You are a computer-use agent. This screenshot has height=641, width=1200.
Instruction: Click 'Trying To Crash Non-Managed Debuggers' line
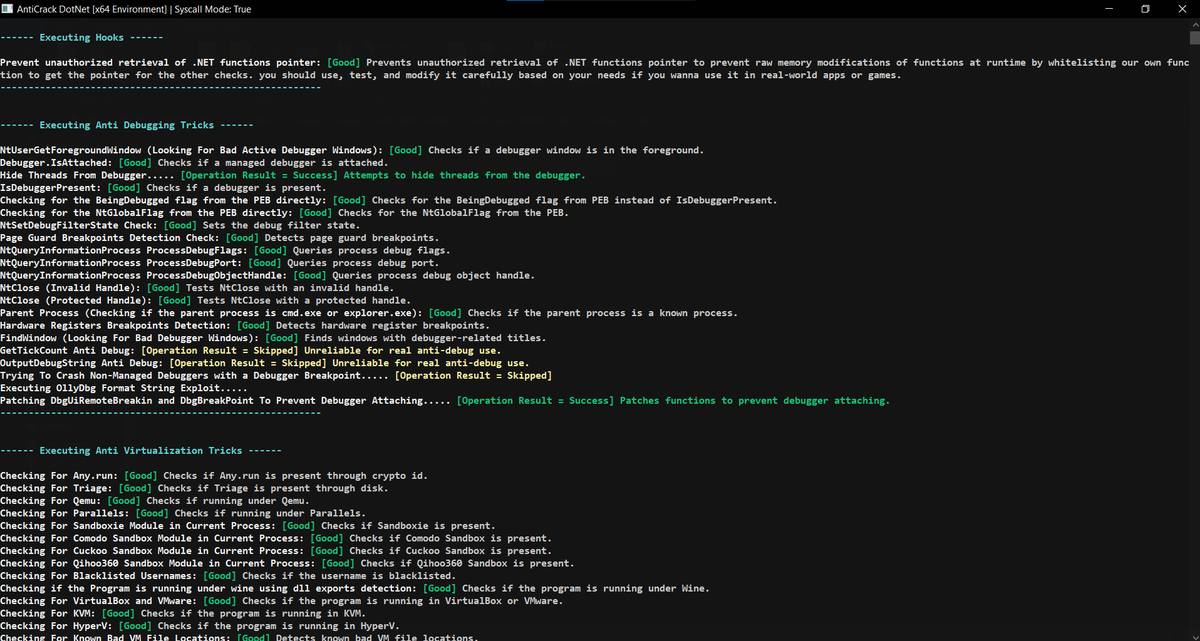[x=276, y=376]
